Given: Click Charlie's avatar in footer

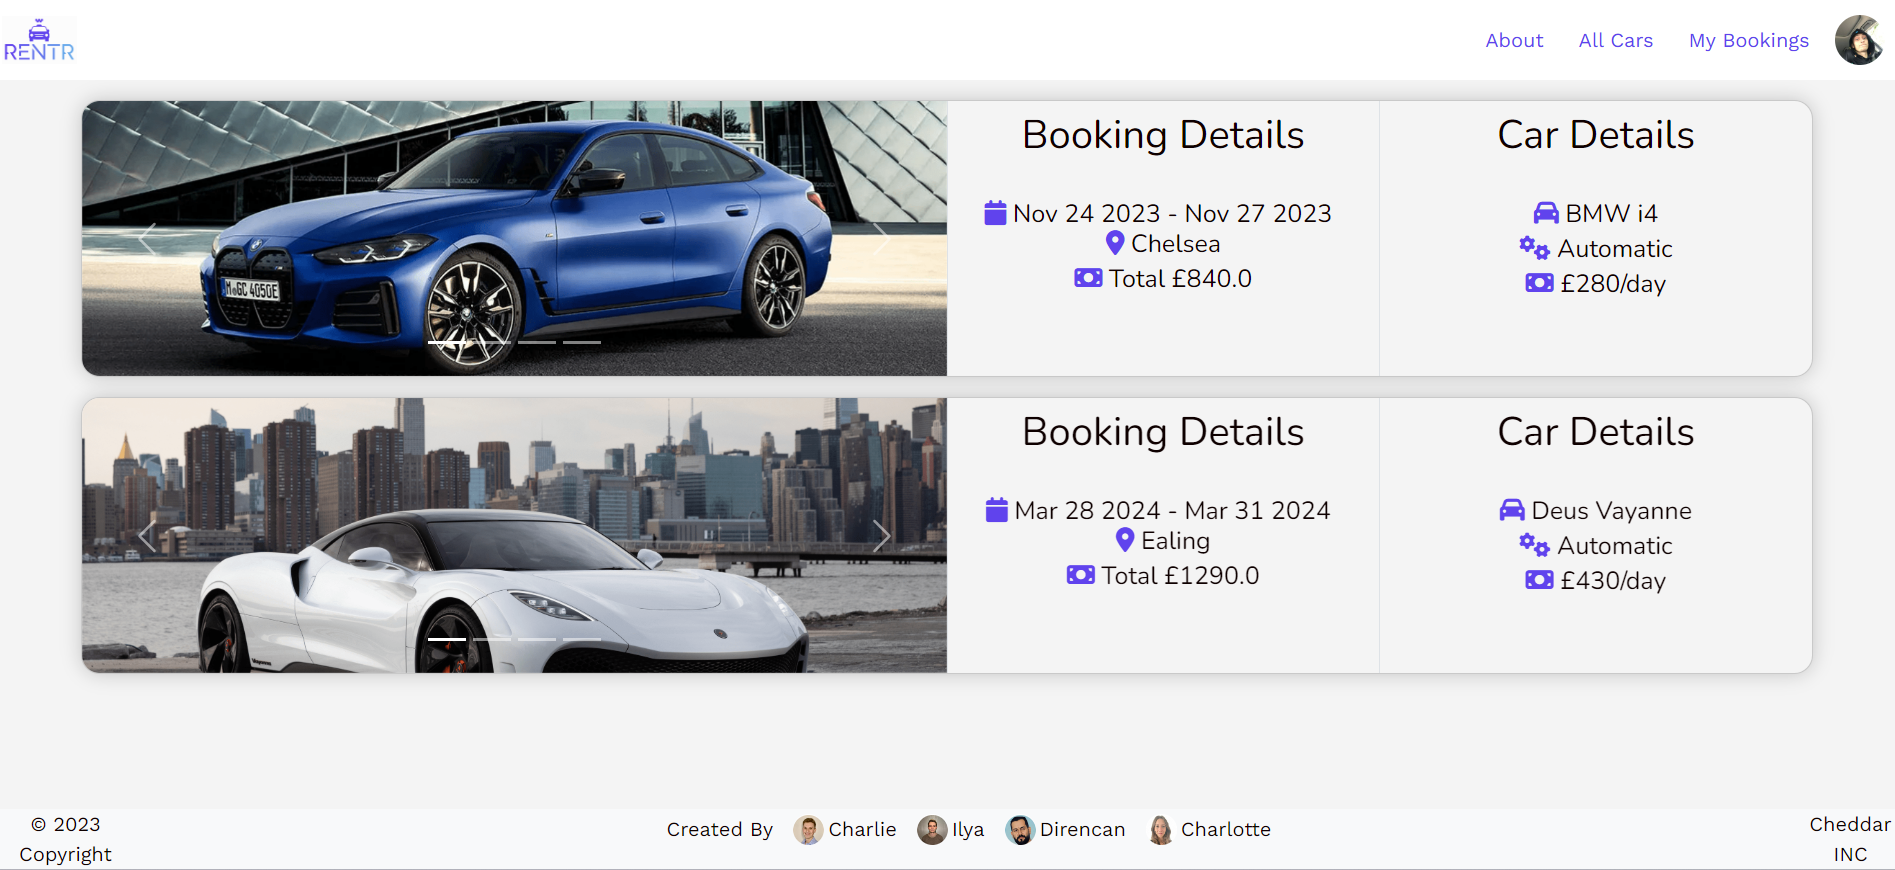Looking at the screenshot, I should tap(808, 830).
